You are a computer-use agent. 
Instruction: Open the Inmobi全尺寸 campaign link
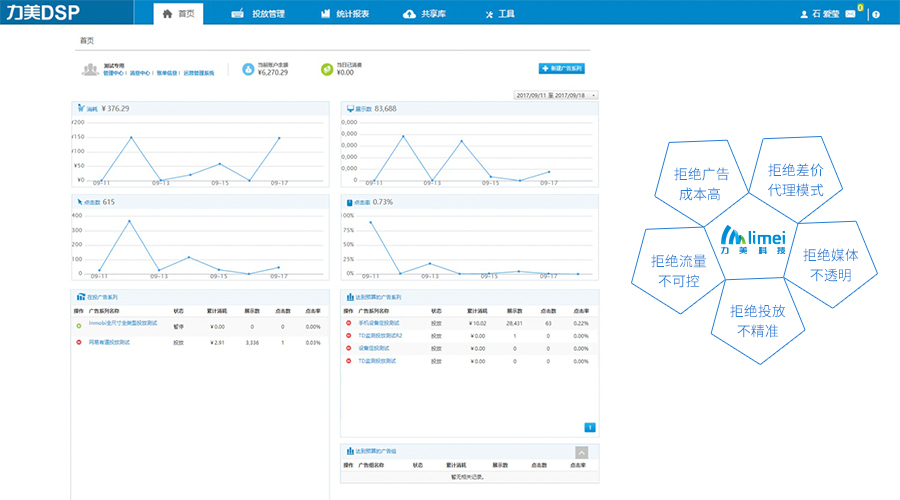(x=123, y=323)
